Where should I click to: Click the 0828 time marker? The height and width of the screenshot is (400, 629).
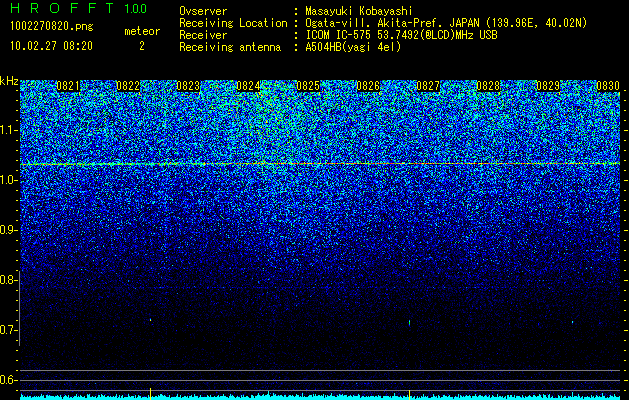pos(488,86)
